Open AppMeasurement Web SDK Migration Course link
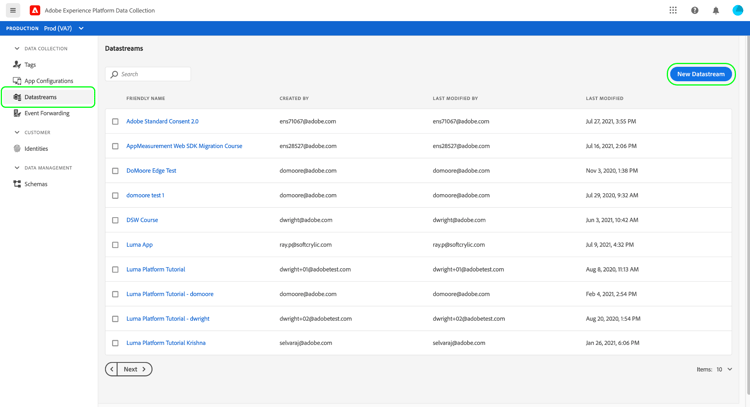The width and height of the screenshot is (750, 407). (184, 146)
